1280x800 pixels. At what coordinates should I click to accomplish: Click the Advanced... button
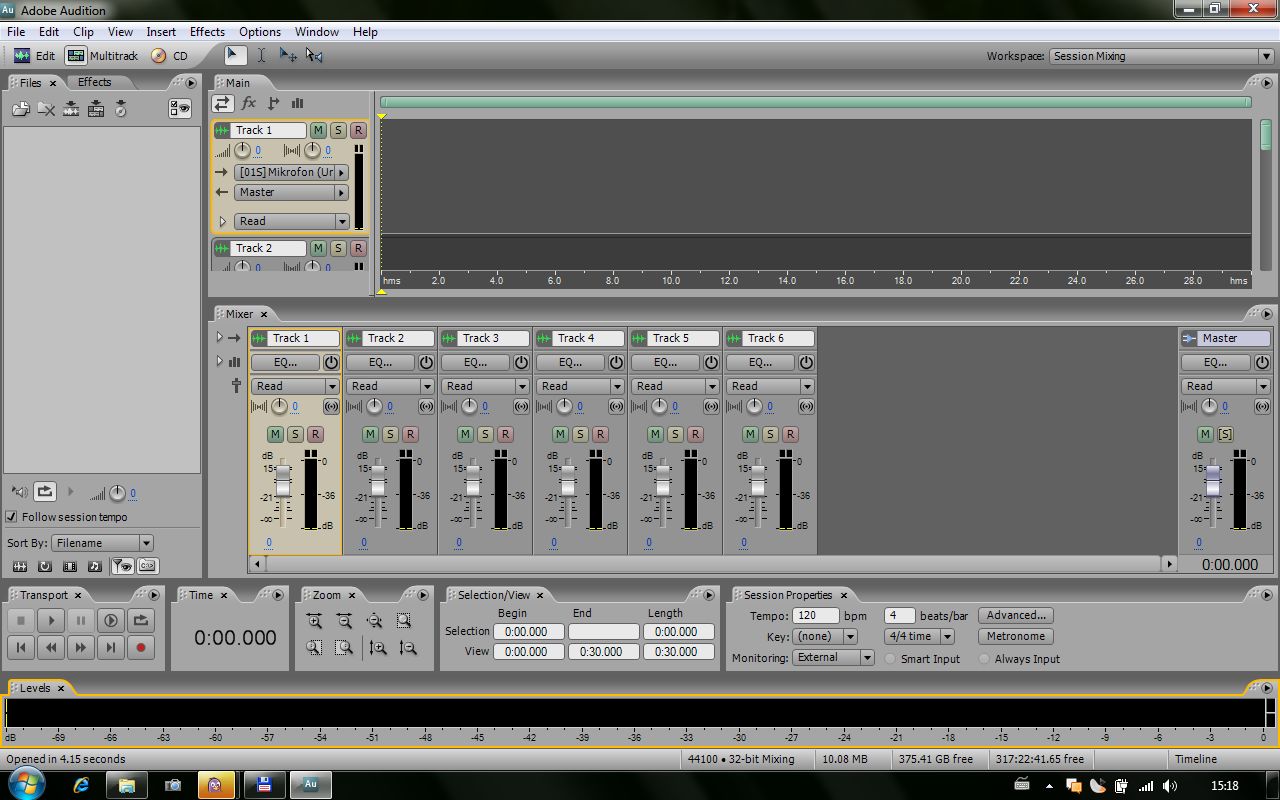(x=1016, y=615)
